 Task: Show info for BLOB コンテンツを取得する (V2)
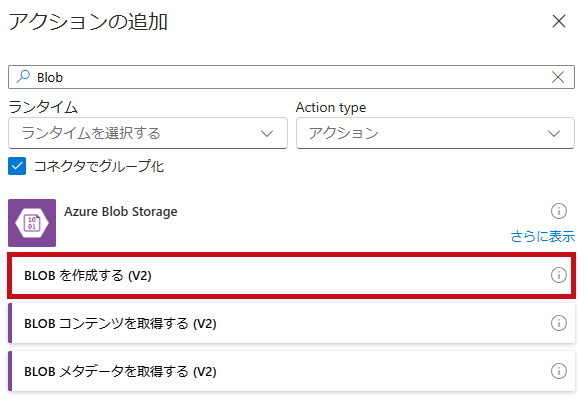[559, 323]
